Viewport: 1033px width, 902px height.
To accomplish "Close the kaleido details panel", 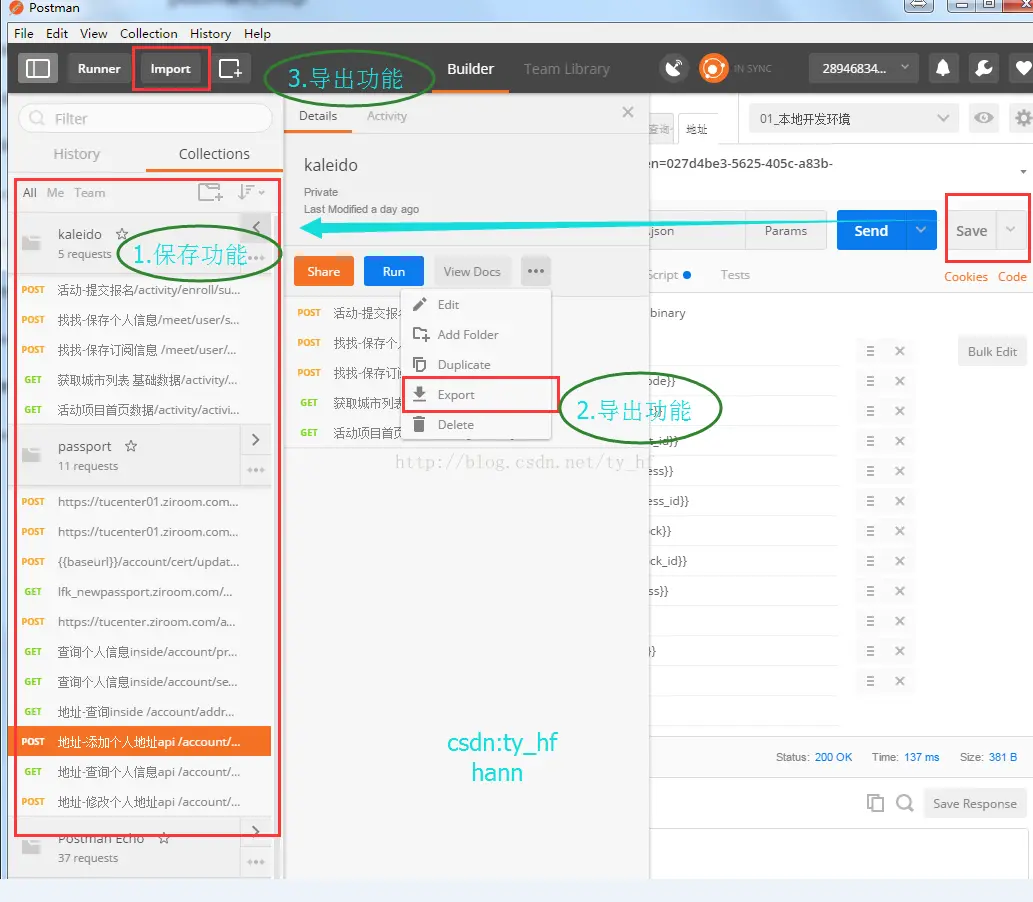I will (628, 112).
